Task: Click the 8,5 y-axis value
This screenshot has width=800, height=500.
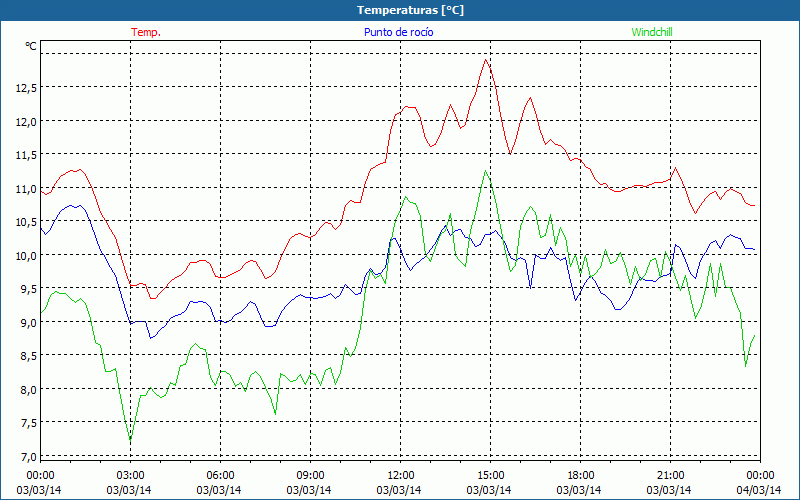Action: [x=29, y=355]
